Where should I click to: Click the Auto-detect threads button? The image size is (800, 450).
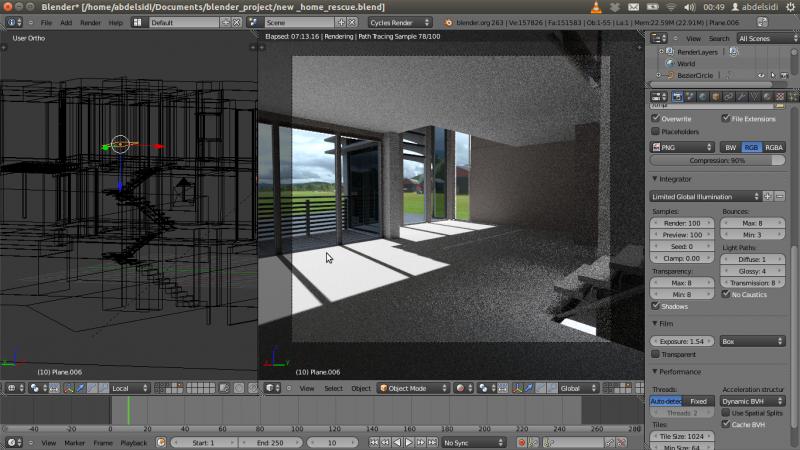(x=666, y=401)
